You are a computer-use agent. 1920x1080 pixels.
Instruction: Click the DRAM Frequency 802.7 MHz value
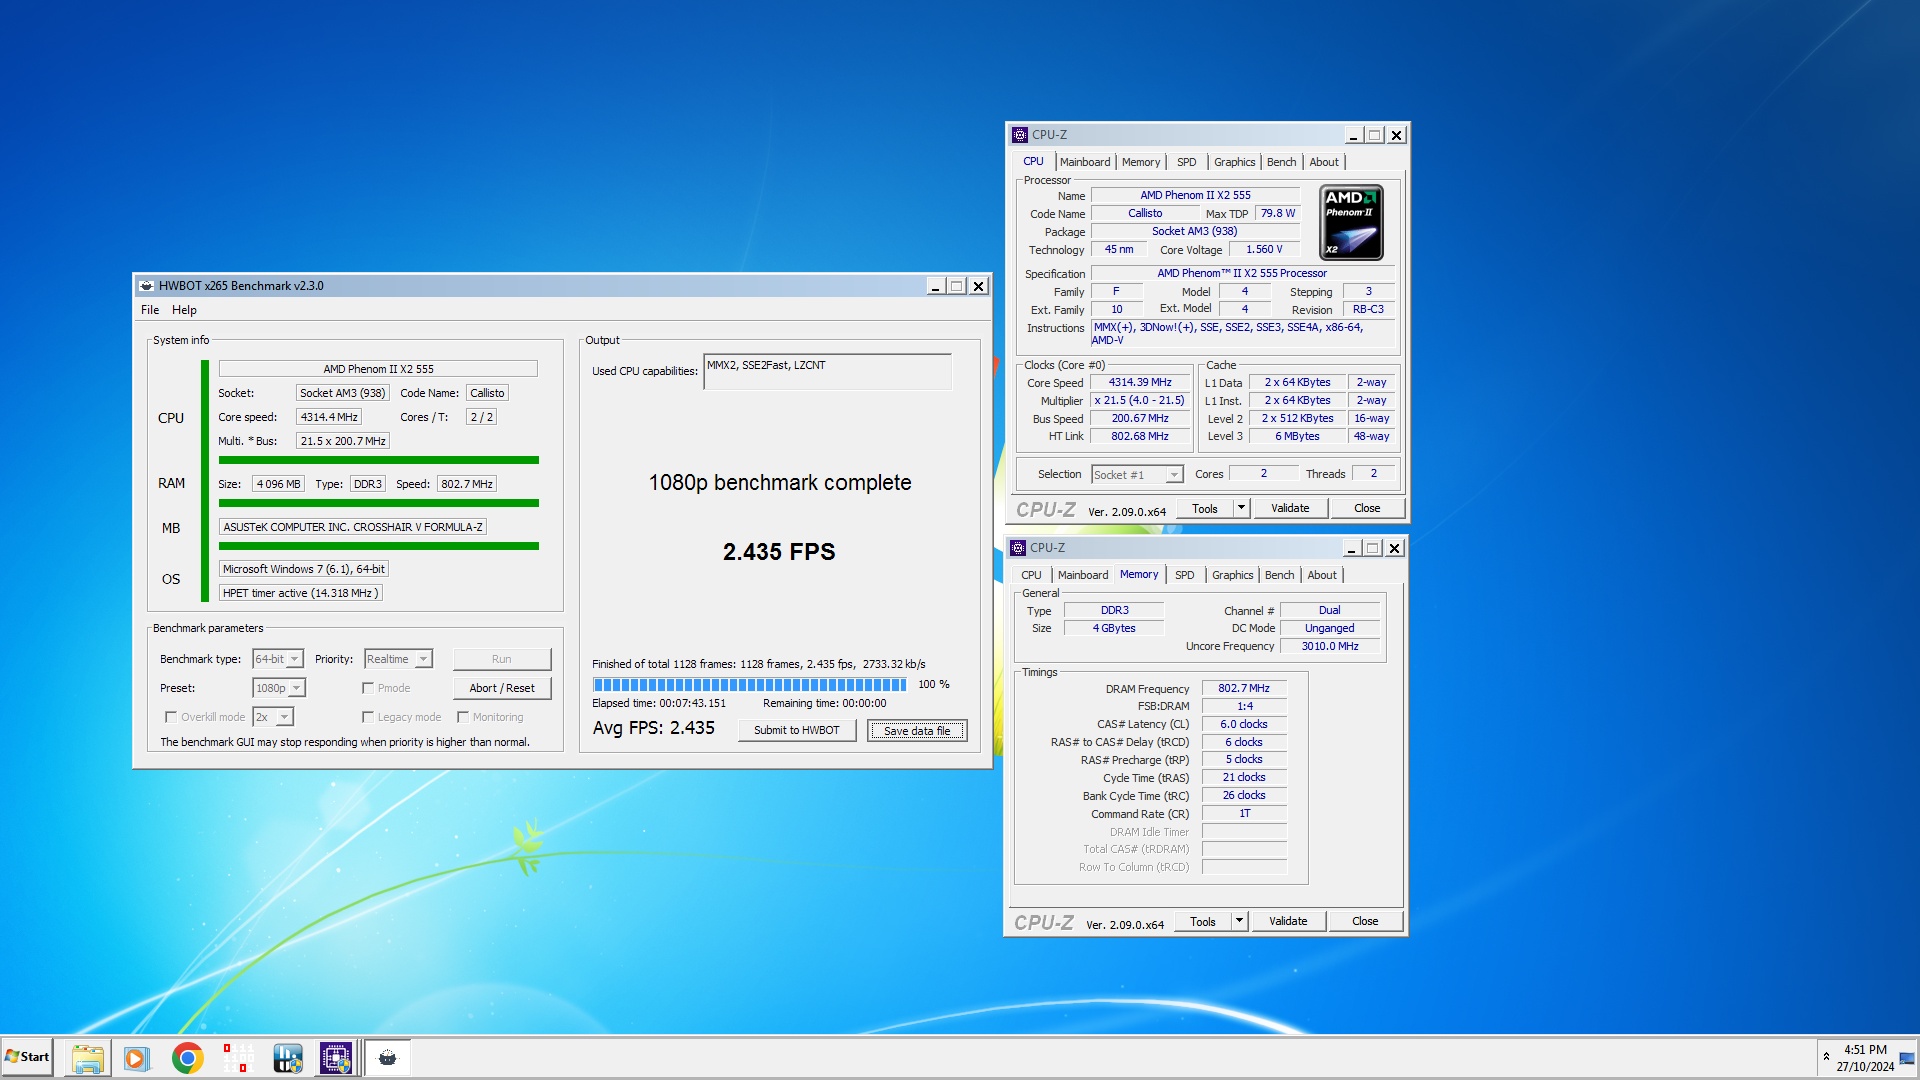click(x=1244, y=689)
